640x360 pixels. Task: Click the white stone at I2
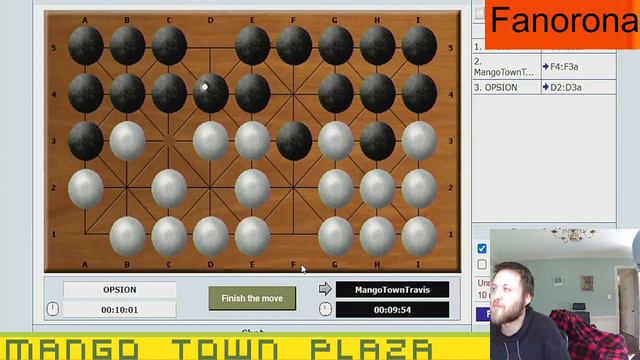click(419, 189)
